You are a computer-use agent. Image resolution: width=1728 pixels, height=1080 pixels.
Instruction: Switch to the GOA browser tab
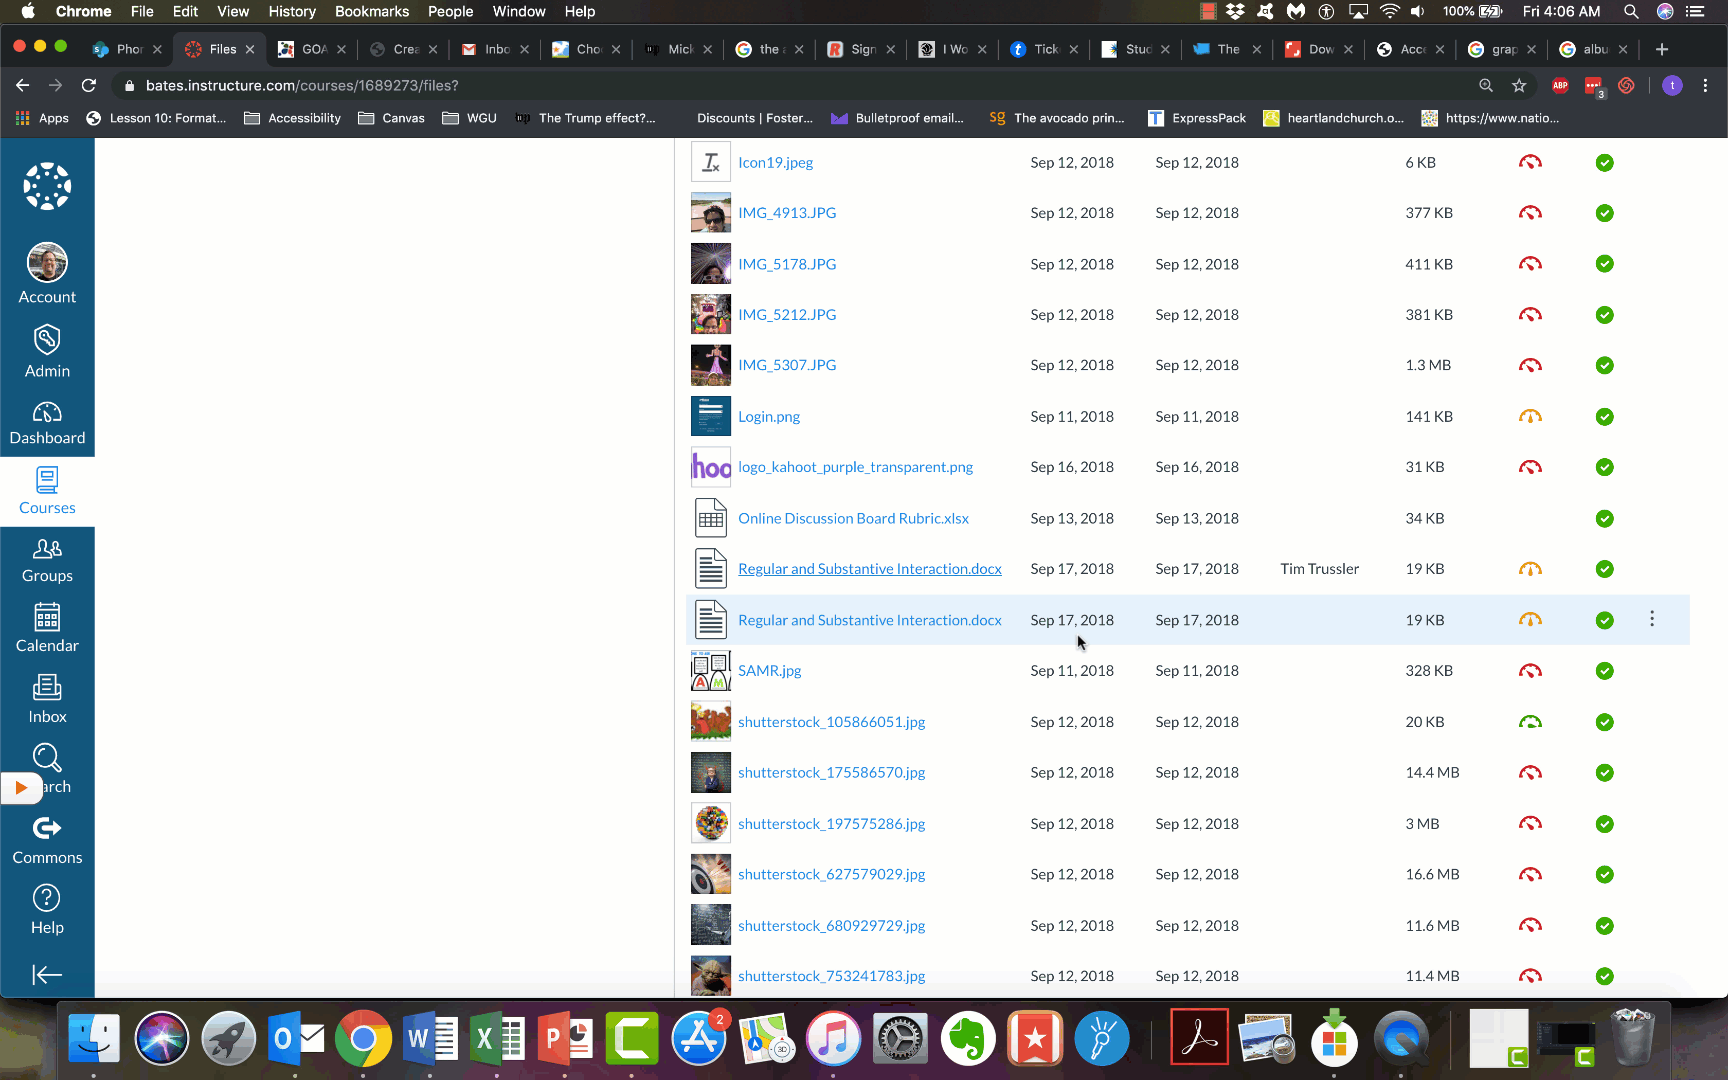[x=311, y=49]
